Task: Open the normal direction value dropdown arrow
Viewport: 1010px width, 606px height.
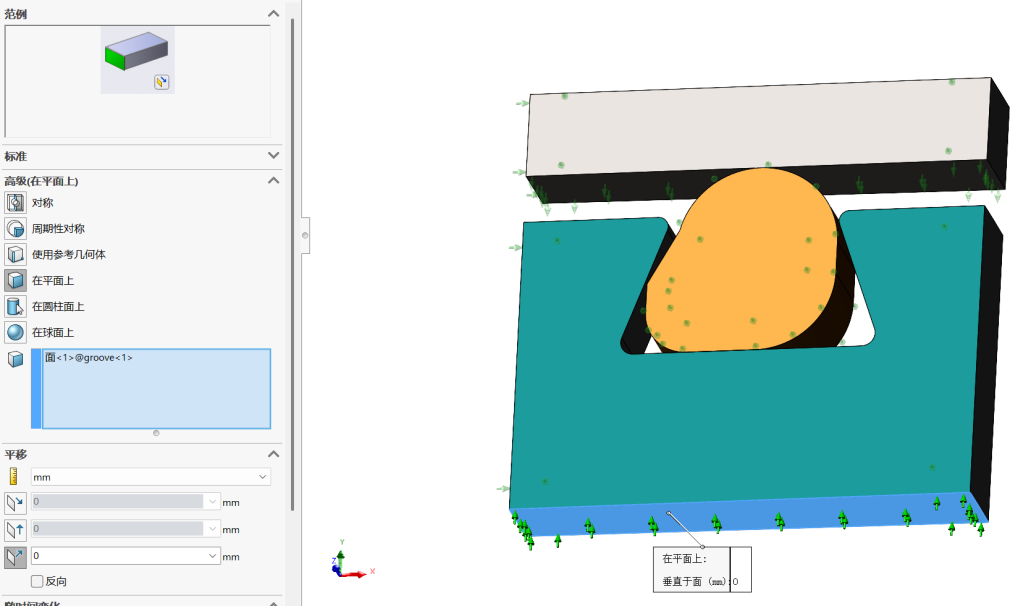Action: coord(213,555)
